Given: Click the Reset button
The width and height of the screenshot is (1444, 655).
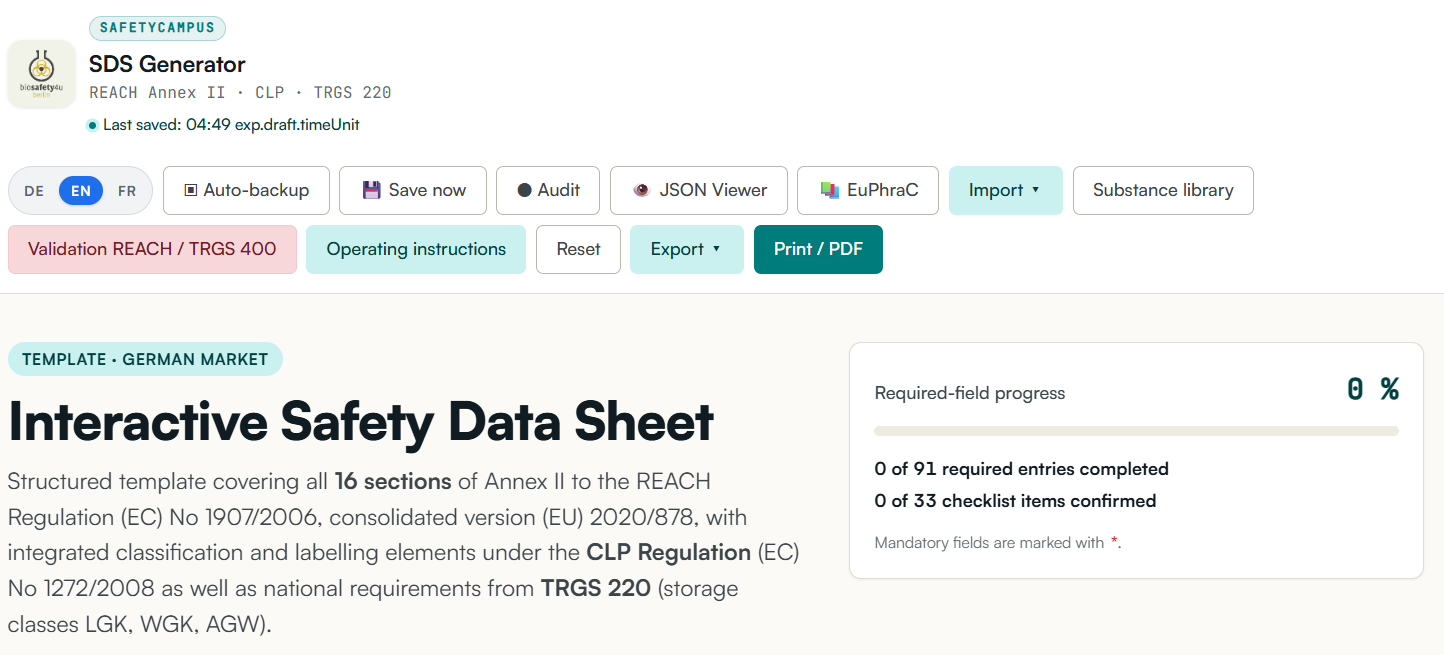Looking at the screenshot, I should pos(578,249).
